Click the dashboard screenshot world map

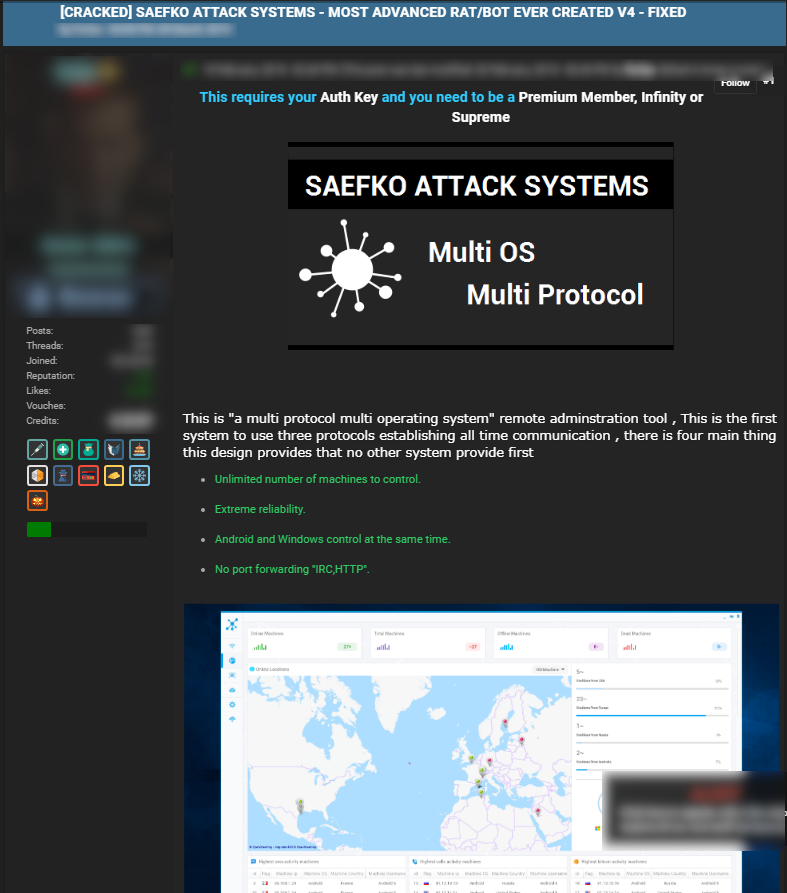pos(408,762)
